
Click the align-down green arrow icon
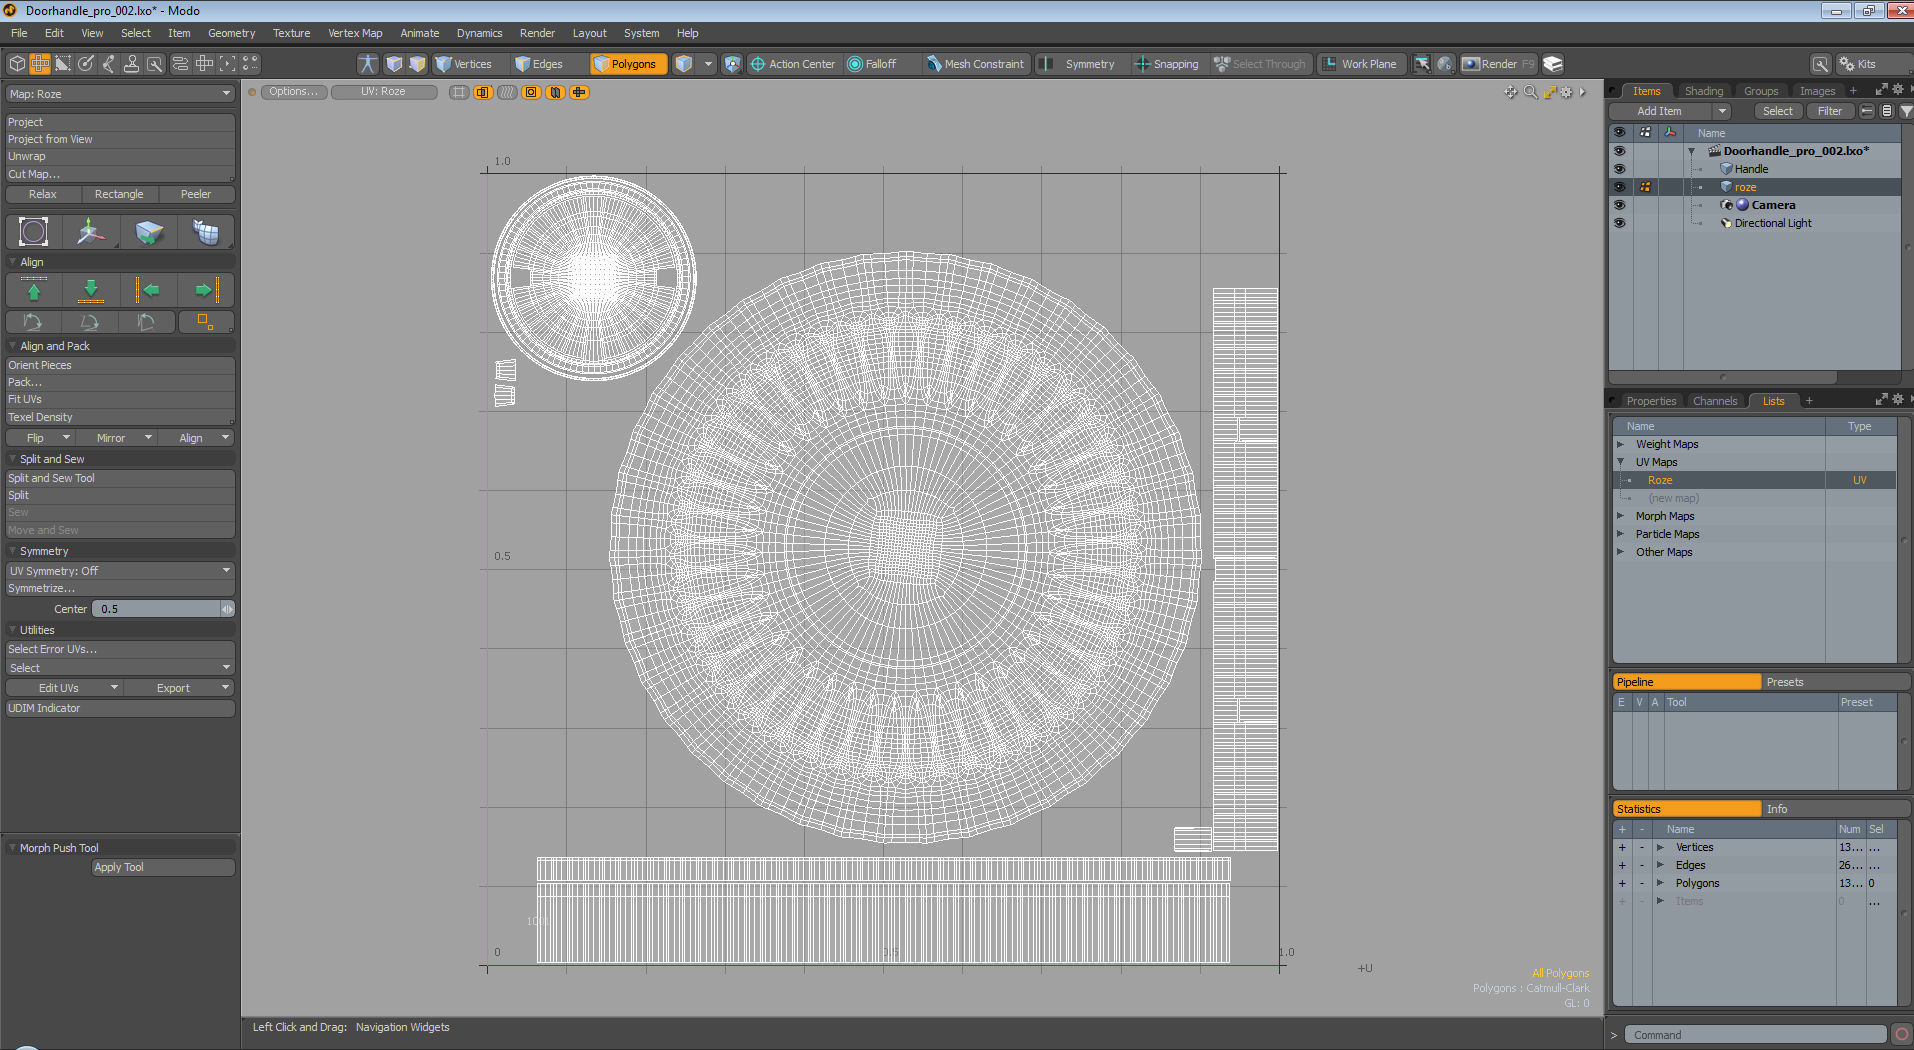91,290
